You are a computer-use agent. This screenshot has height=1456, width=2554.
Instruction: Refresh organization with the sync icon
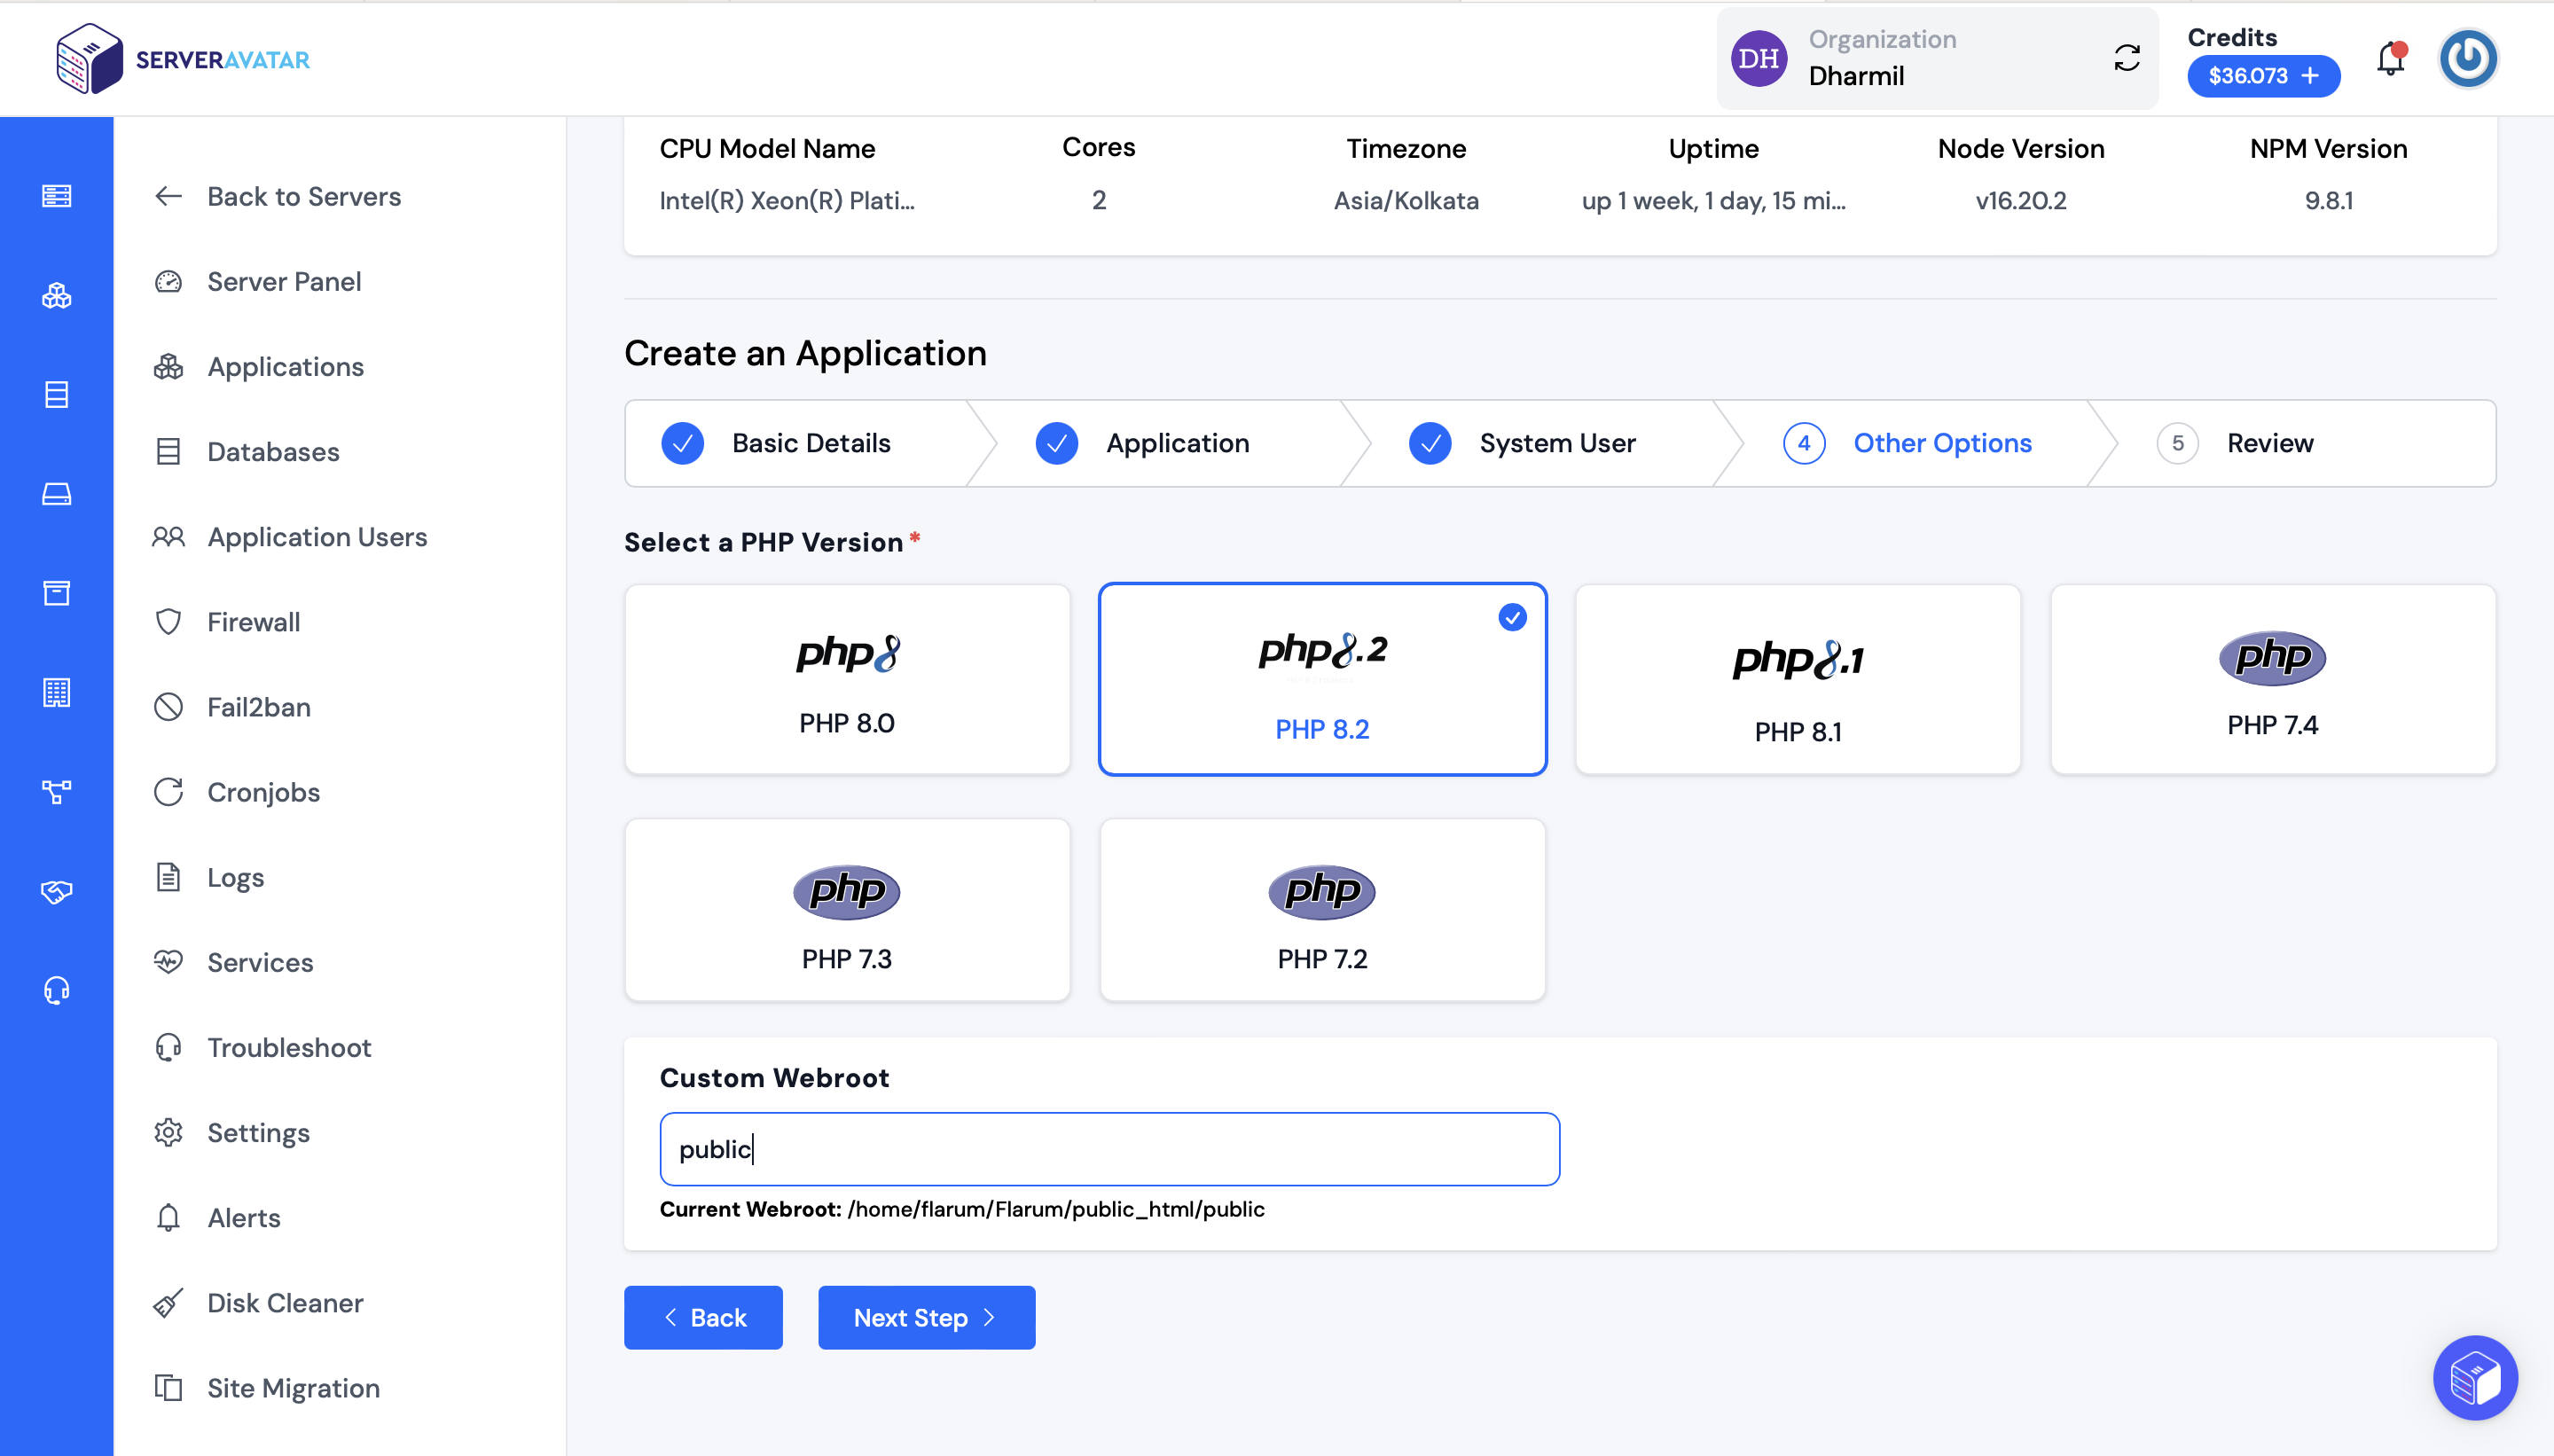point(2127,58)
